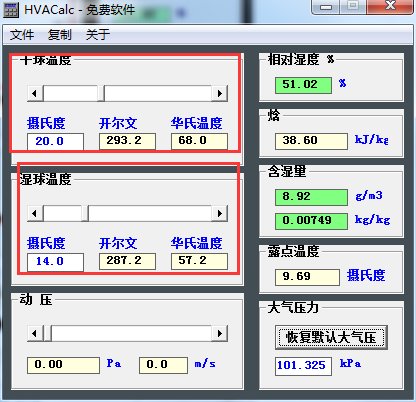Click velocity m/s field showing 0.0
Image resolution: width=416 pixels, height=402 pixels.
point(163,365)
